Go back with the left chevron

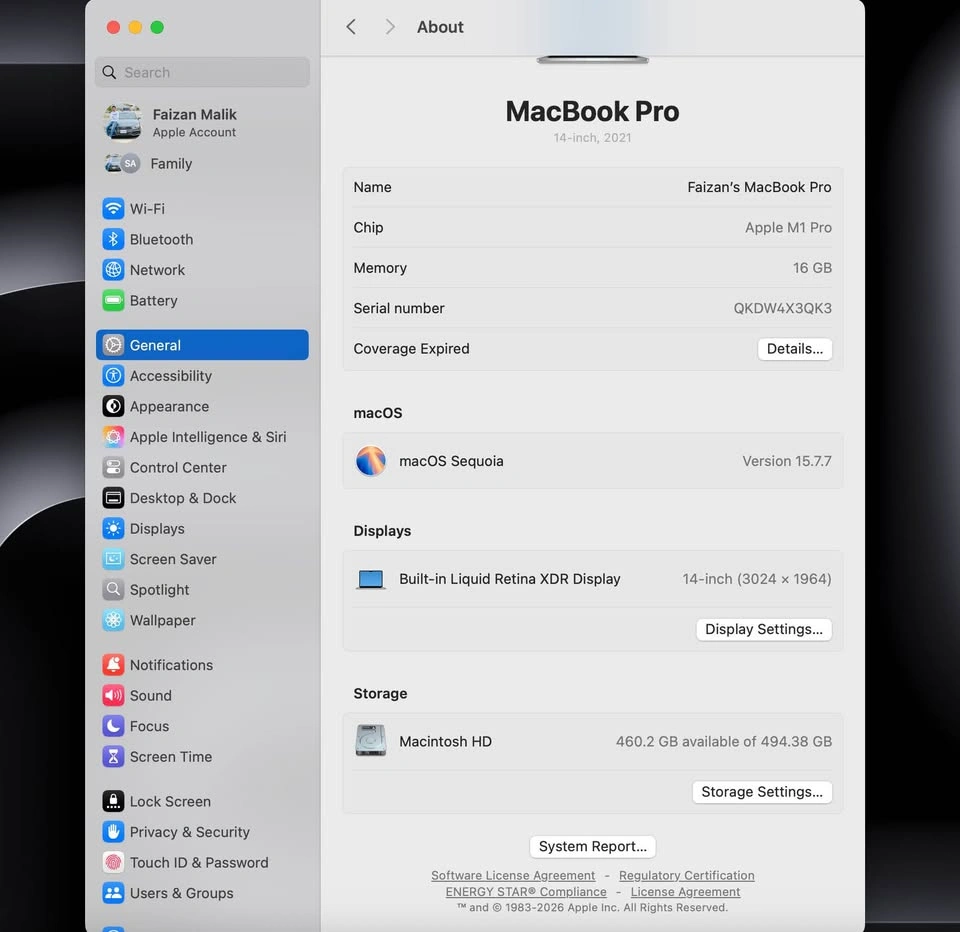(351, 27)
